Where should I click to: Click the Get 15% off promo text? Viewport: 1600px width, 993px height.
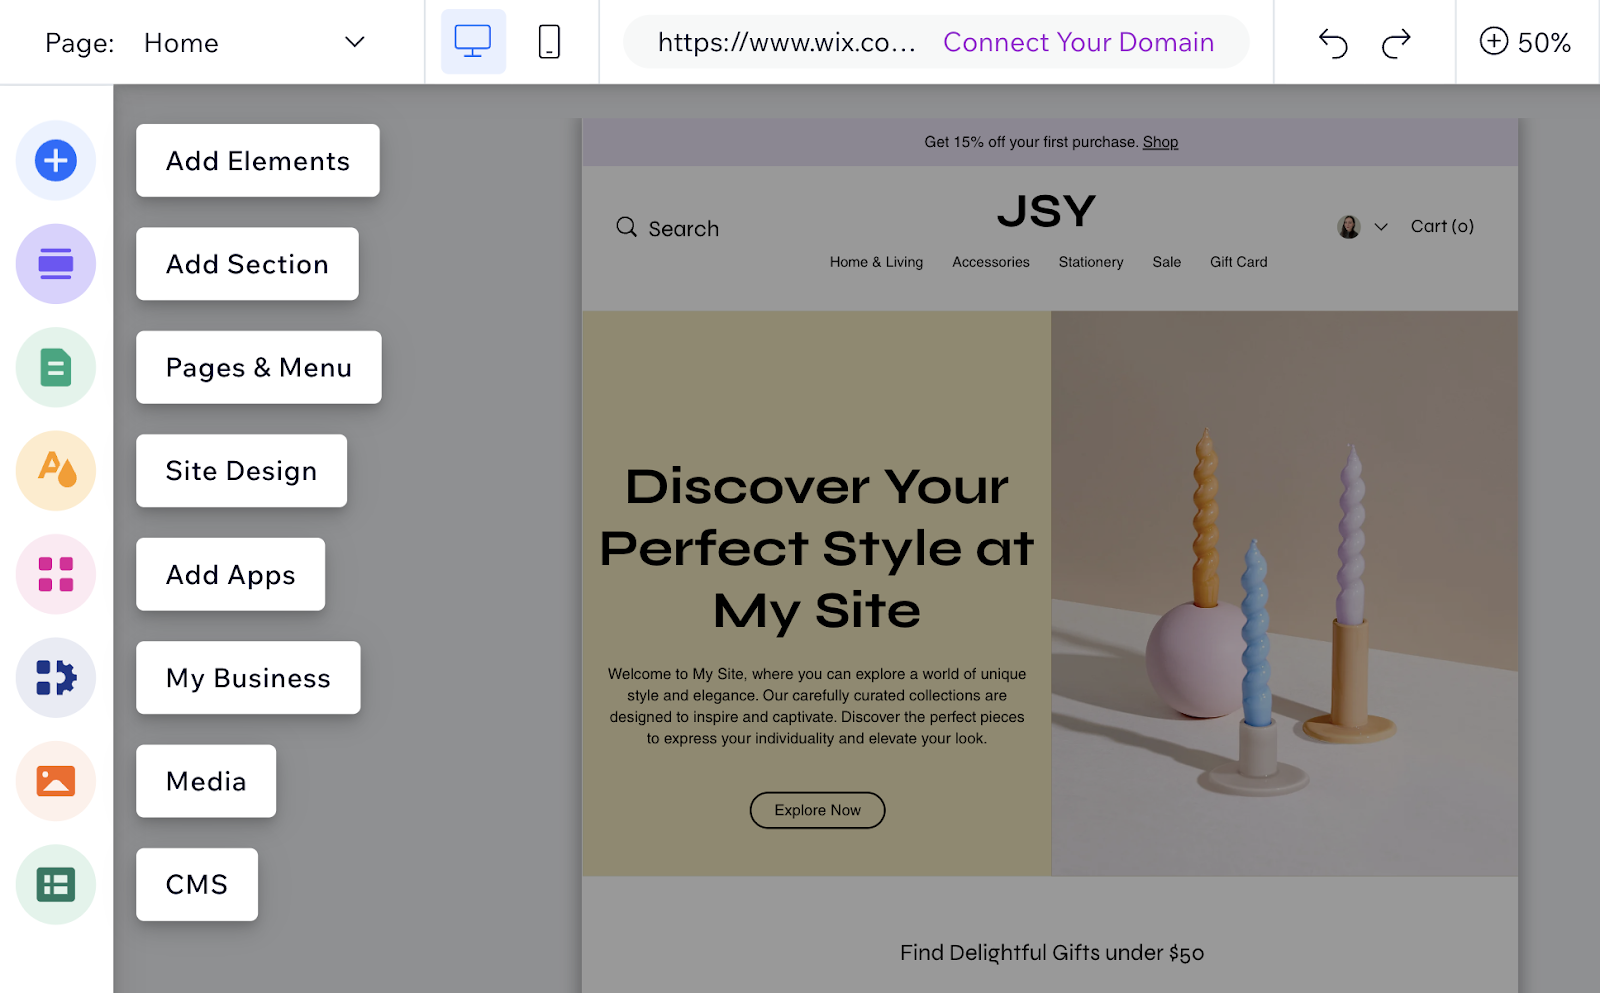click(x=1031, y=142)
